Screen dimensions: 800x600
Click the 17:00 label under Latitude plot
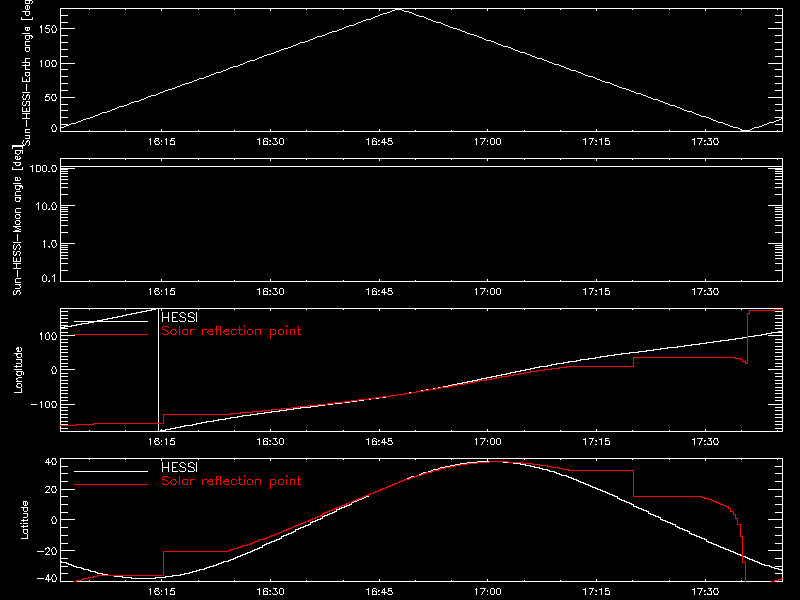487,592
